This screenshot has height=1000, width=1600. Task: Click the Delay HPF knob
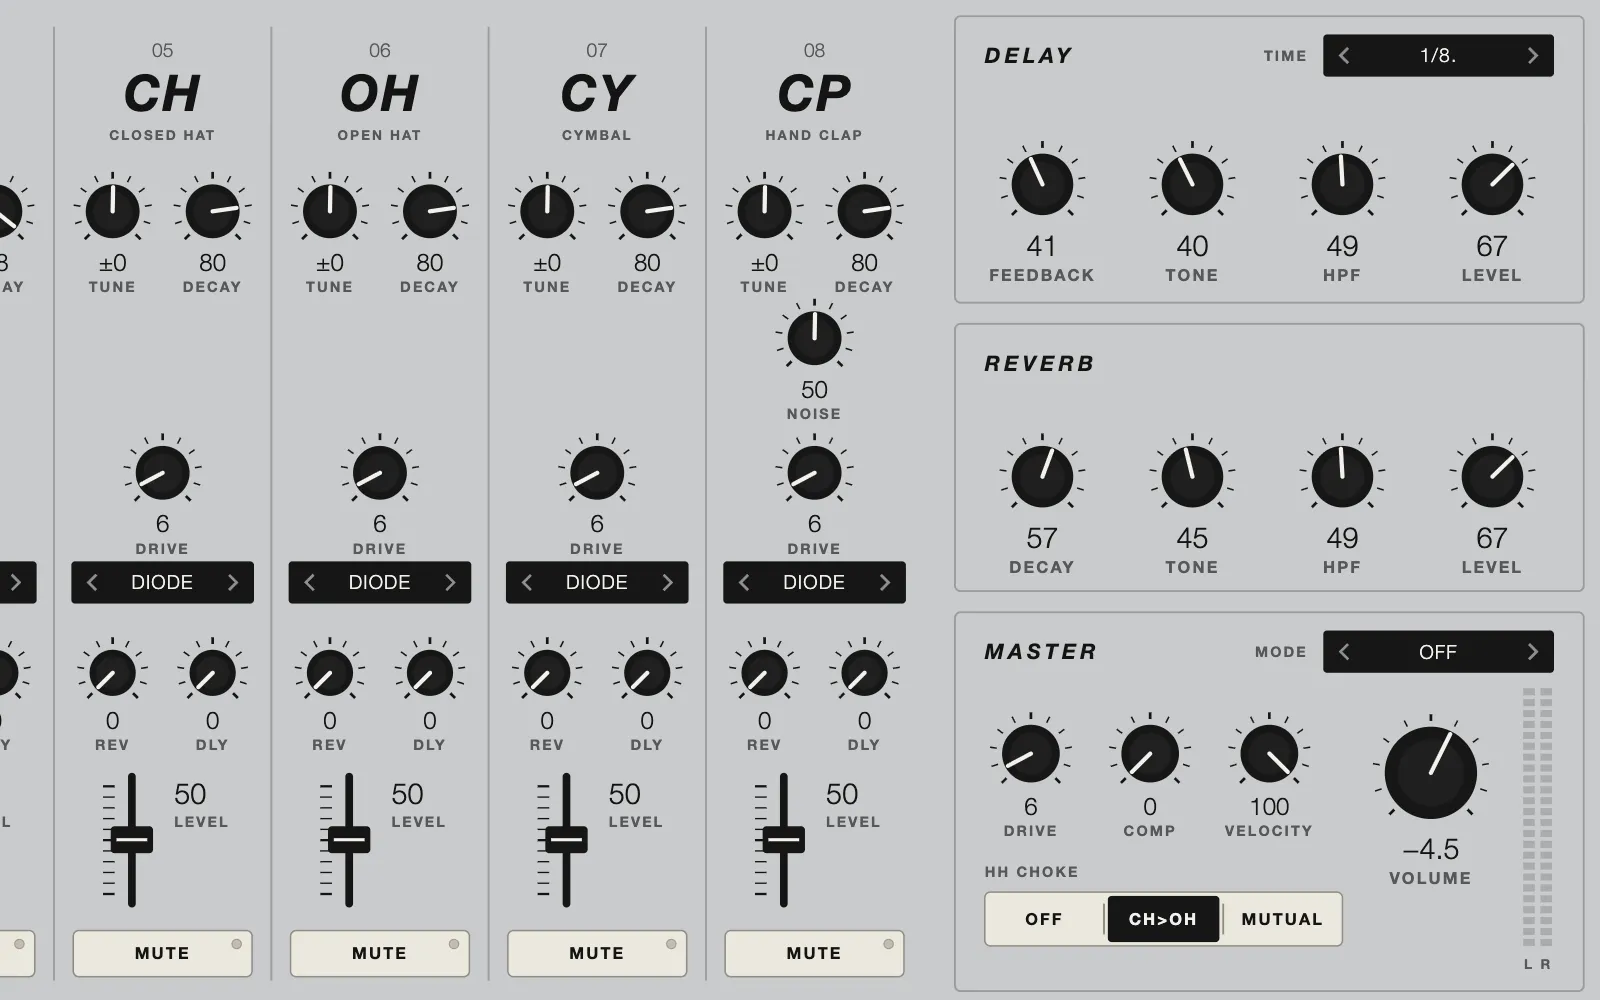tap(1342, 184)
